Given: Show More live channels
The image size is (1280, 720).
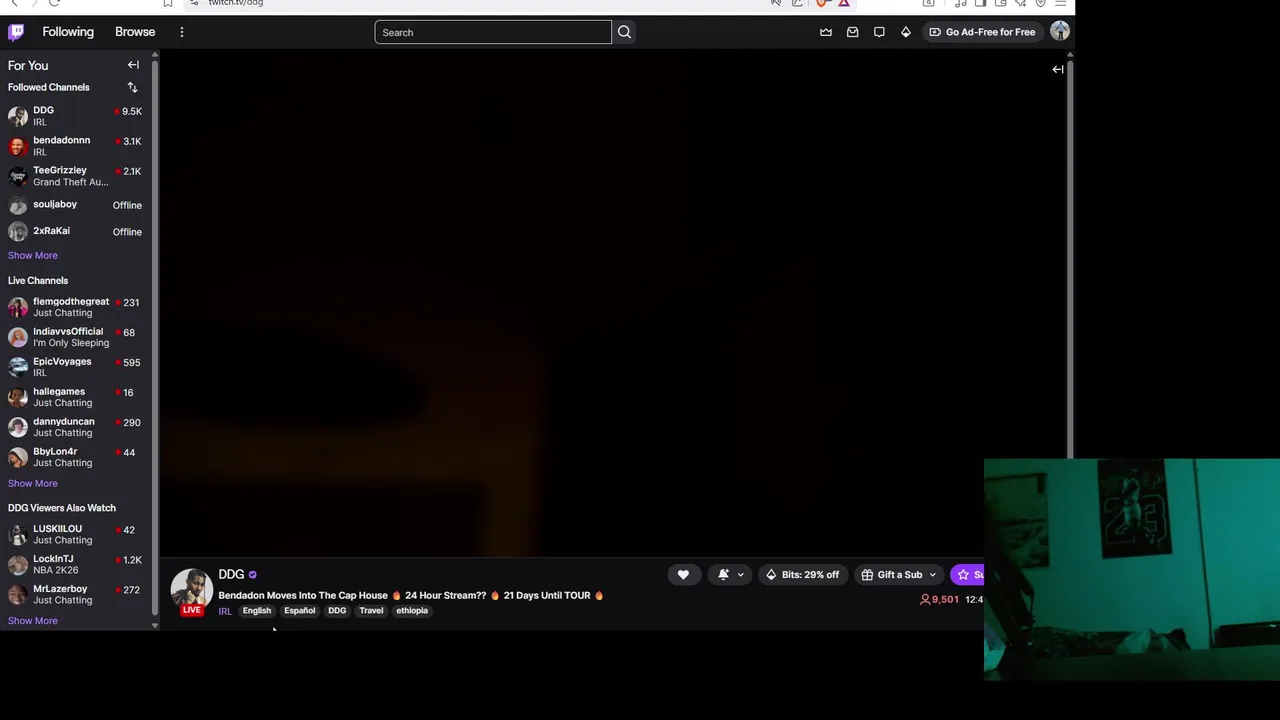Looking at the screenshot, I should tap(33, 483).
